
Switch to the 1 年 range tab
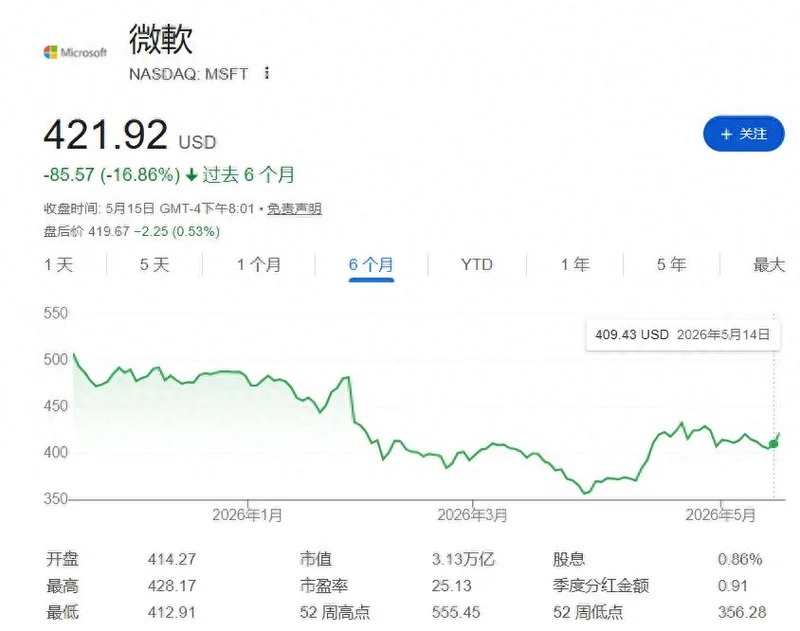tap(575, 265)
